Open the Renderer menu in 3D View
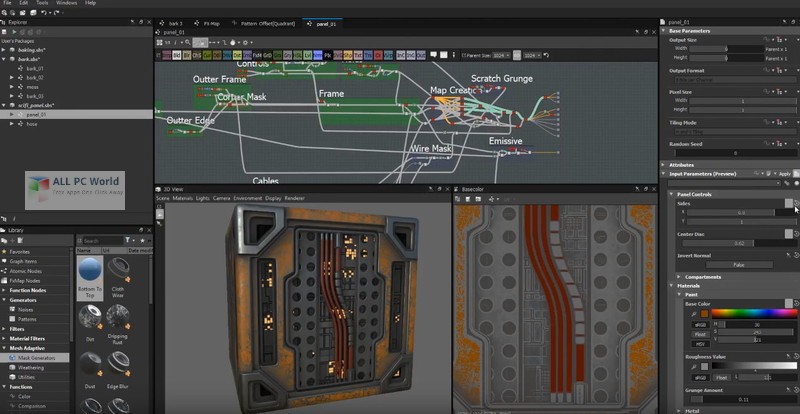 click(x=294, y=198)
